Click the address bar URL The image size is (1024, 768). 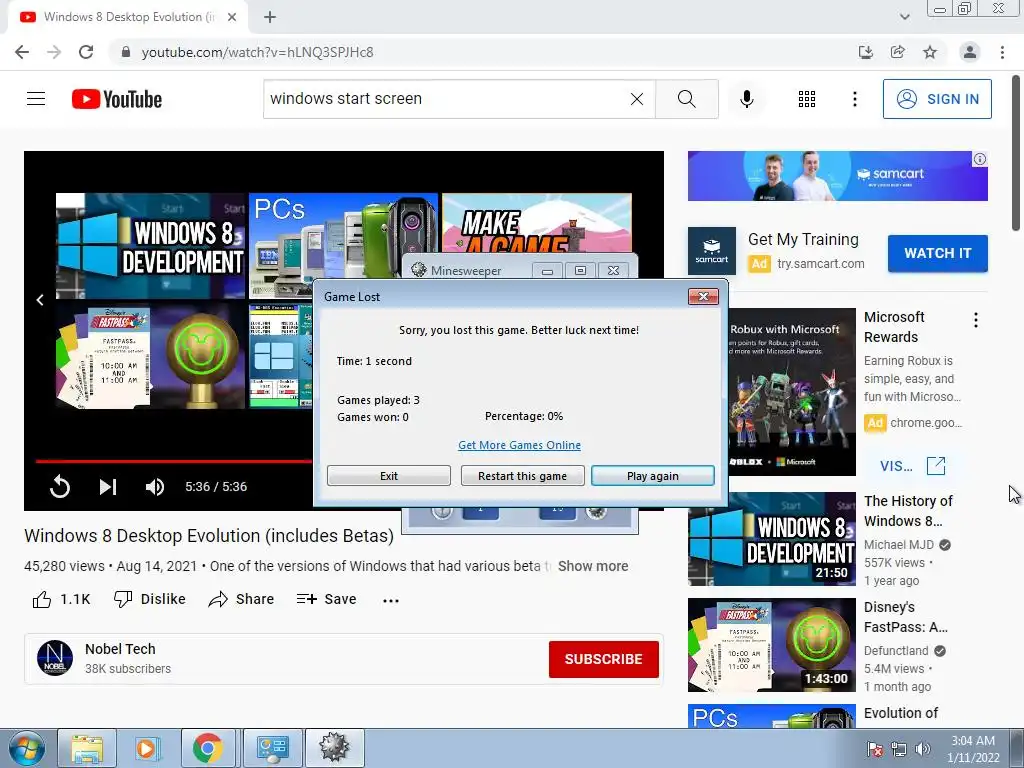(257, 52)
